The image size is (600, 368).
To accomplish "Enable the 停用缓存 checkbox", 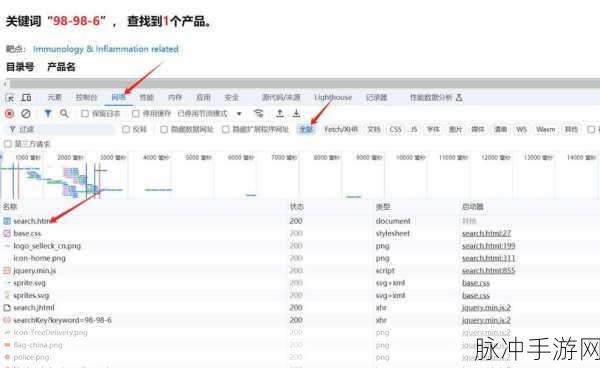I will [135, 114].
